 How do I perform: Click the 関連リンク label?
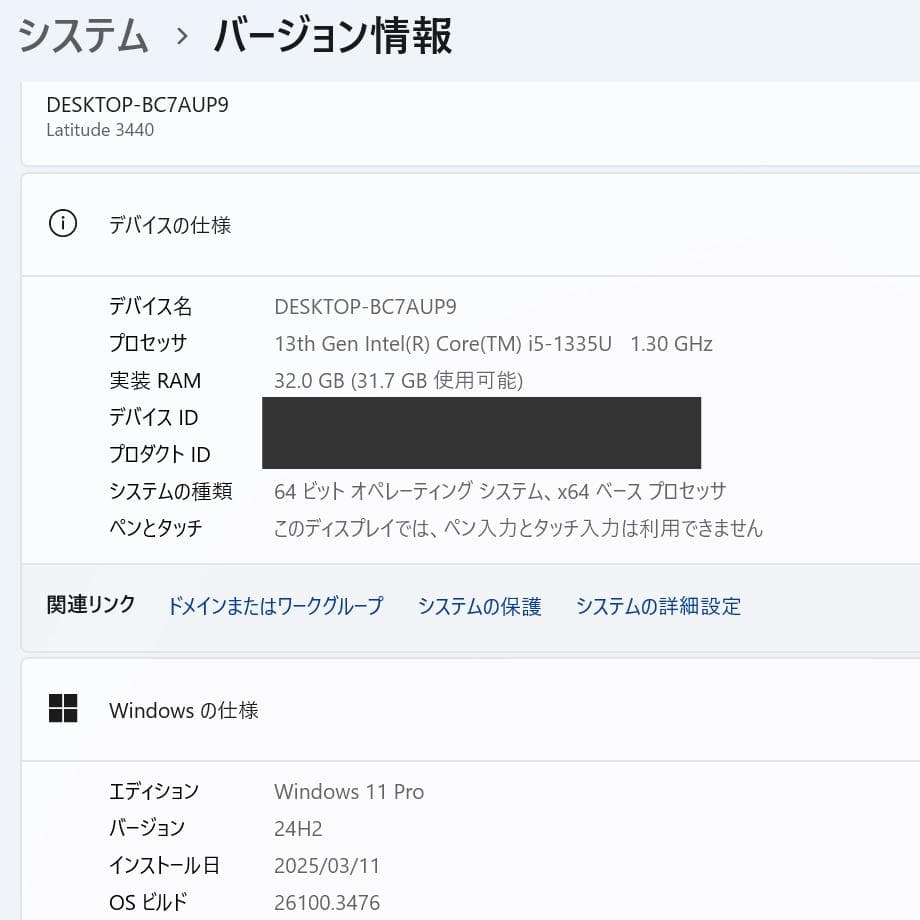[x=91, y=604]
